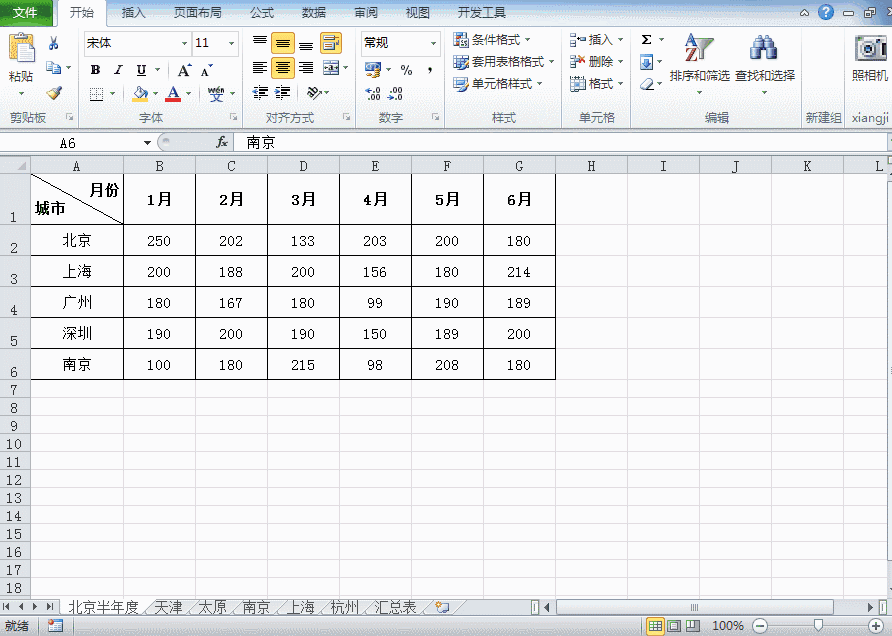892x636 pixels.
Task: Toggle underline formatting
Action: [141, 70]
